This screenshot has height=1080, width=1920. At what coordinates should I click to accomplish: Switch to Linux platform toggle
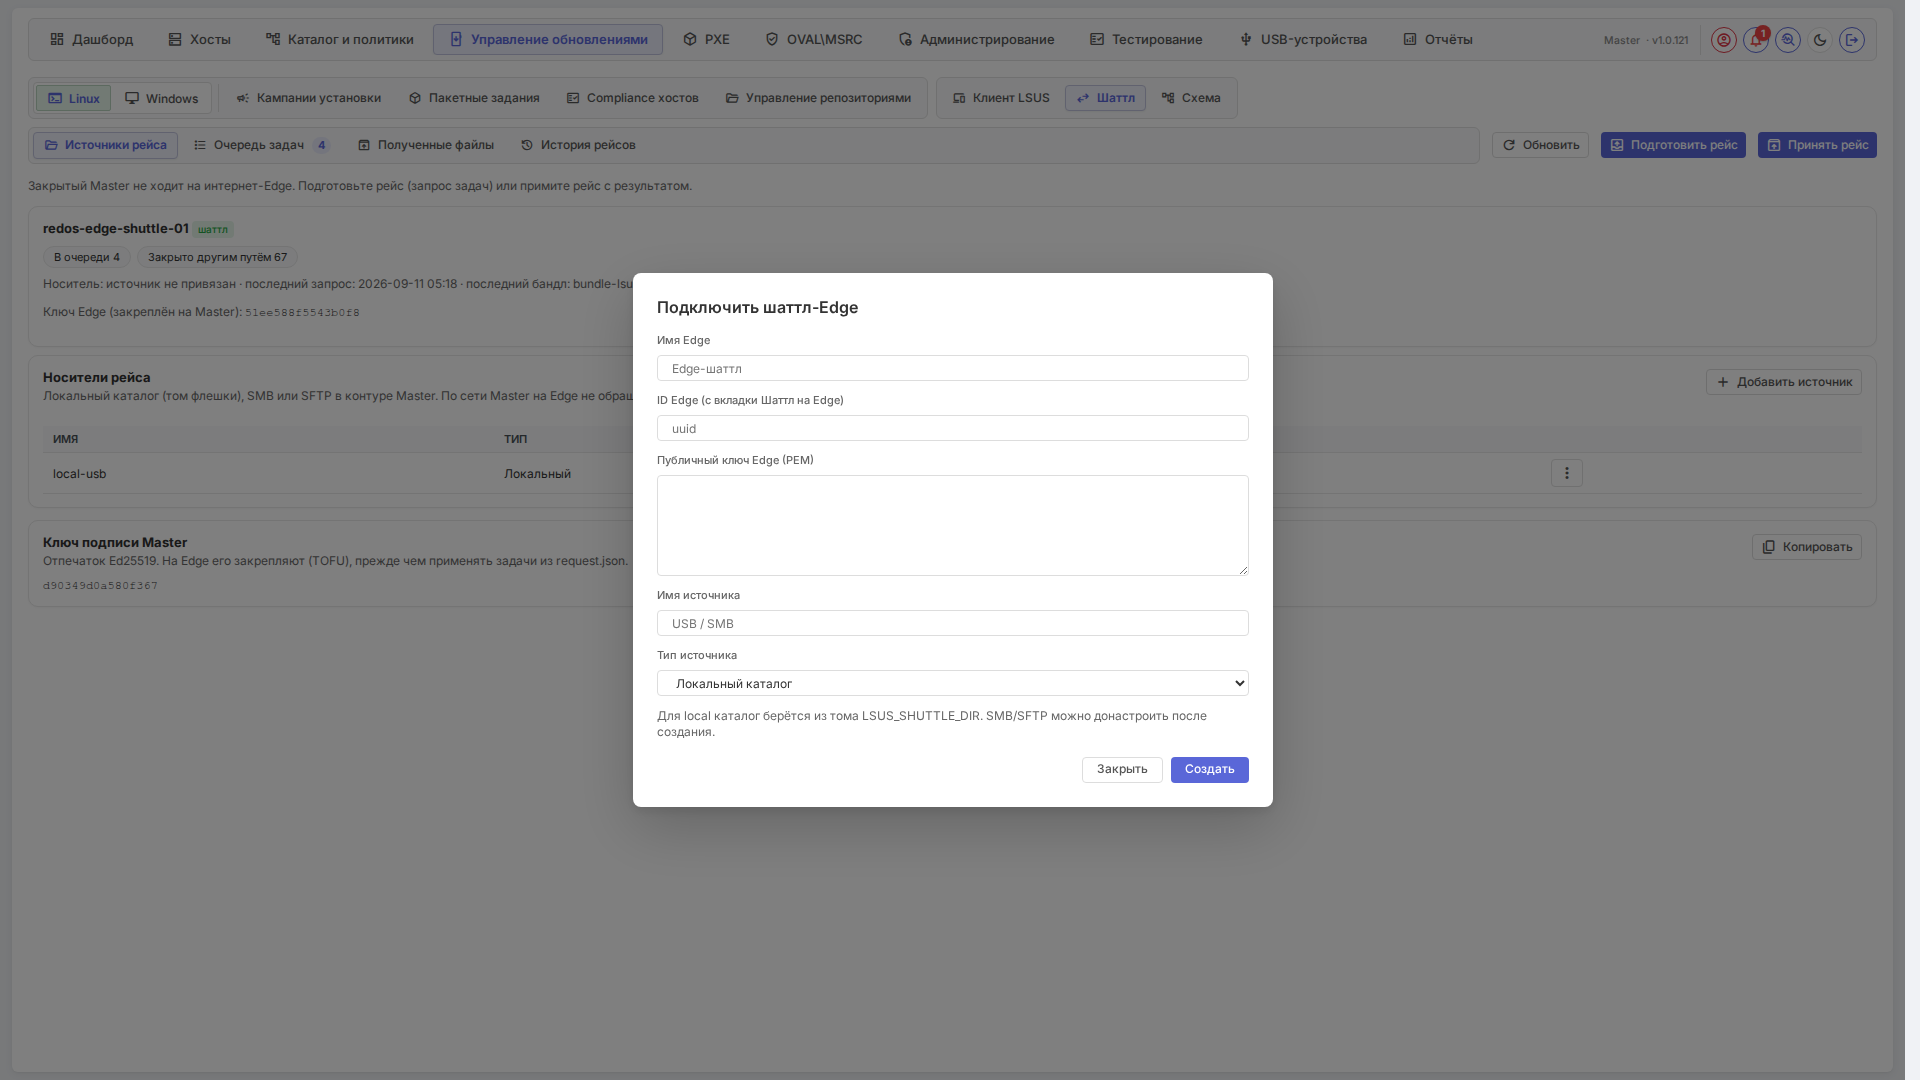point(74,99)
